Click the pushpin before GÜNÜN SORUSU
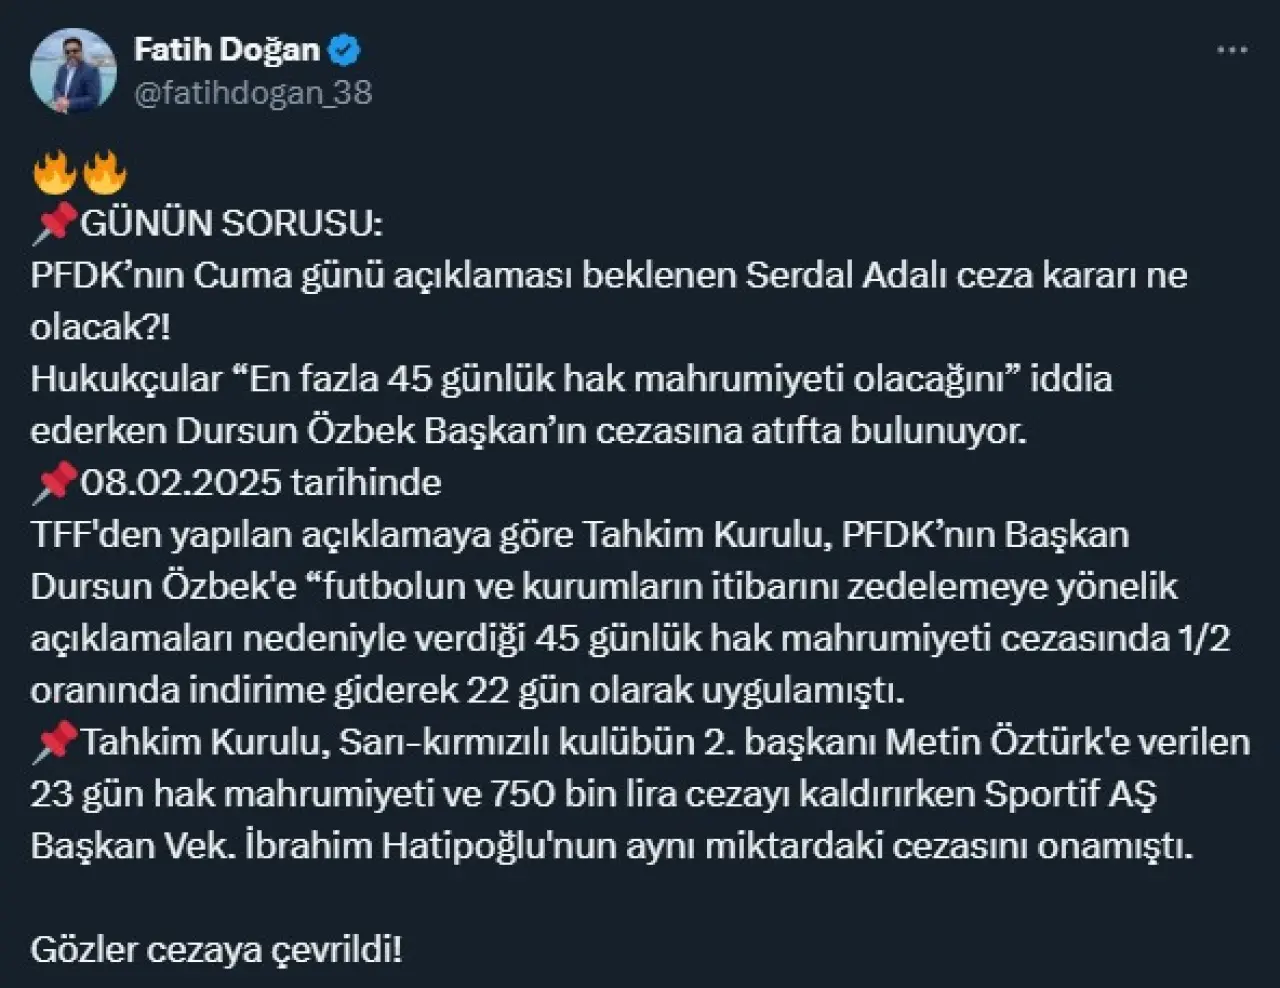1280x988 pixels. click(x=54, y=223)
